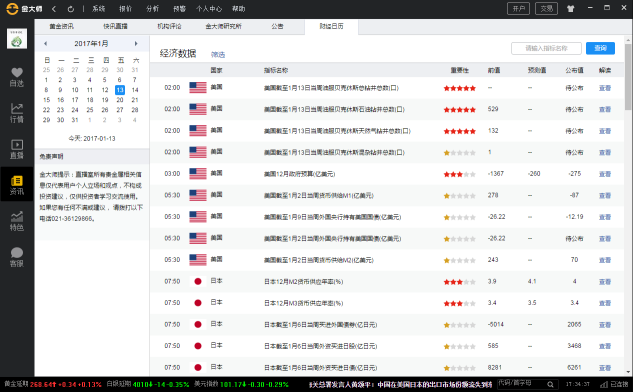633x392 pixels.
Task: Open the 分析 menu
Action: (153, 8)
